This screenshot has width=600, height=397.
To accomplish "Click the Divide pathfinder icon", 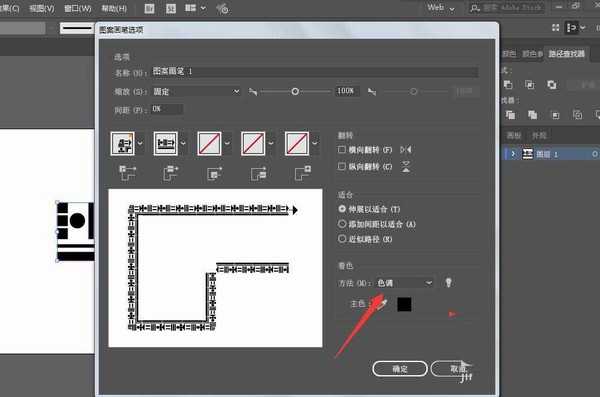I will [510, 114].
